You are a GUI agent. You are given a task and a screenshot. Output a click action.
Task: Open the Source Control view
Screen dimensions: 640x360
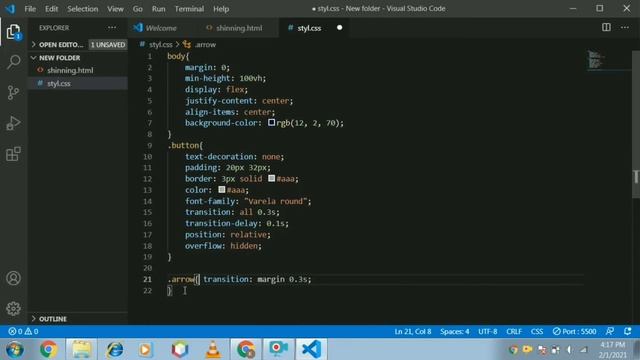coord(13,93)
